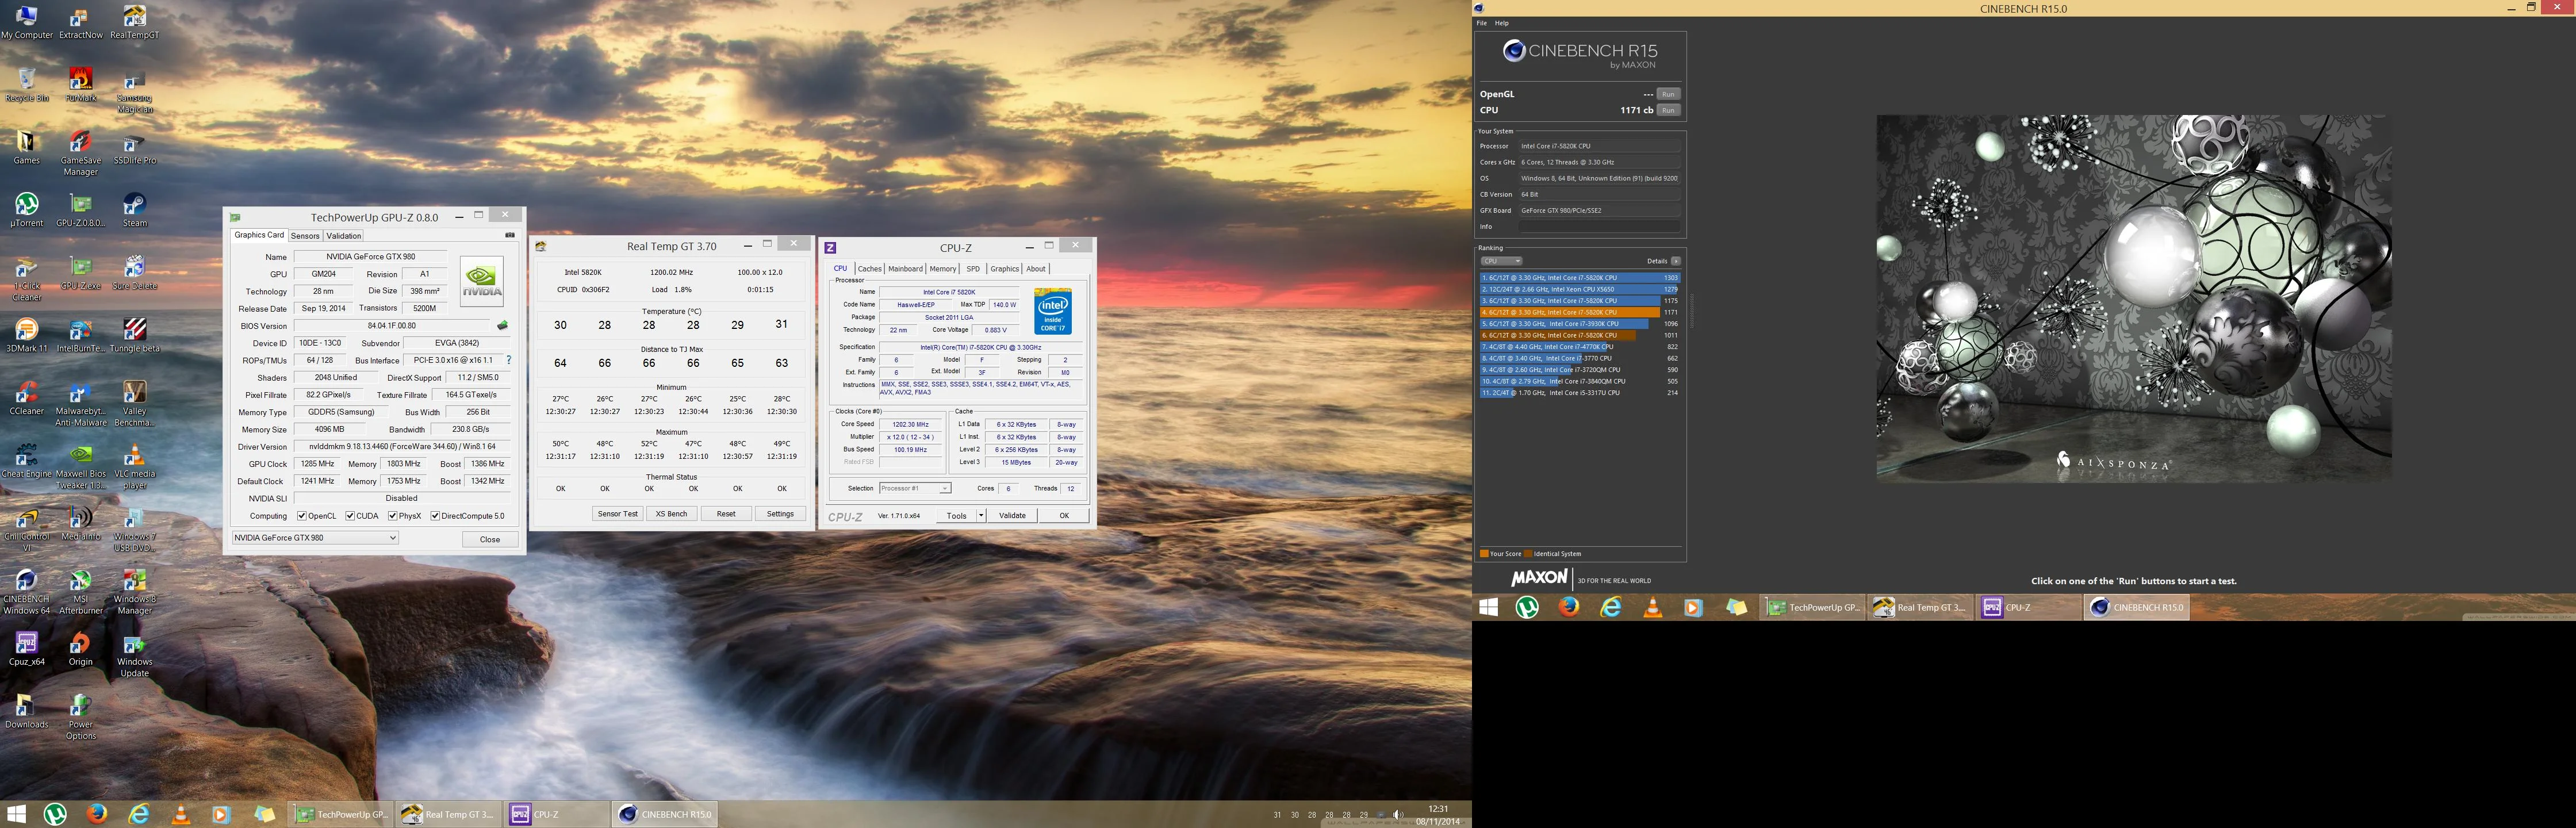
Task: Open the File menu in Cinebench
Action: tap(1482, 23)
